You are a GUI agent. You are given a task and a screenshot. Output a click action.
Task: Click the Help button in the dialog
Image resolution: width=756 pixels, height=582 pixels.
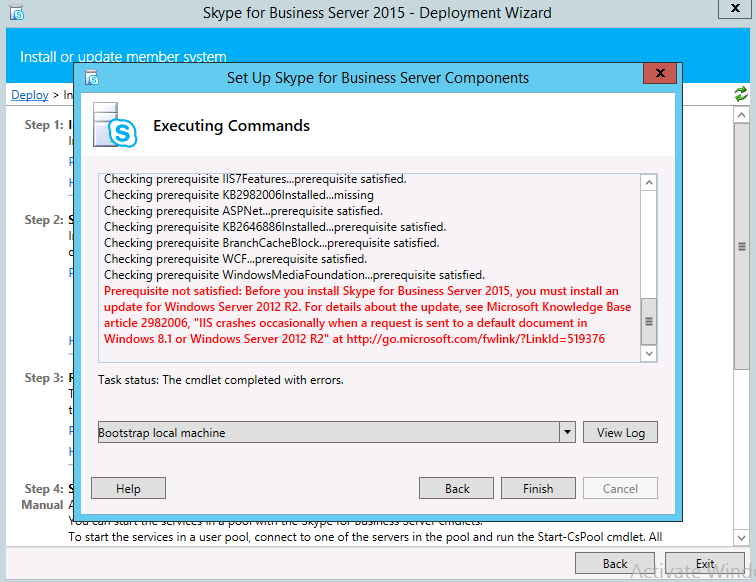128,488
